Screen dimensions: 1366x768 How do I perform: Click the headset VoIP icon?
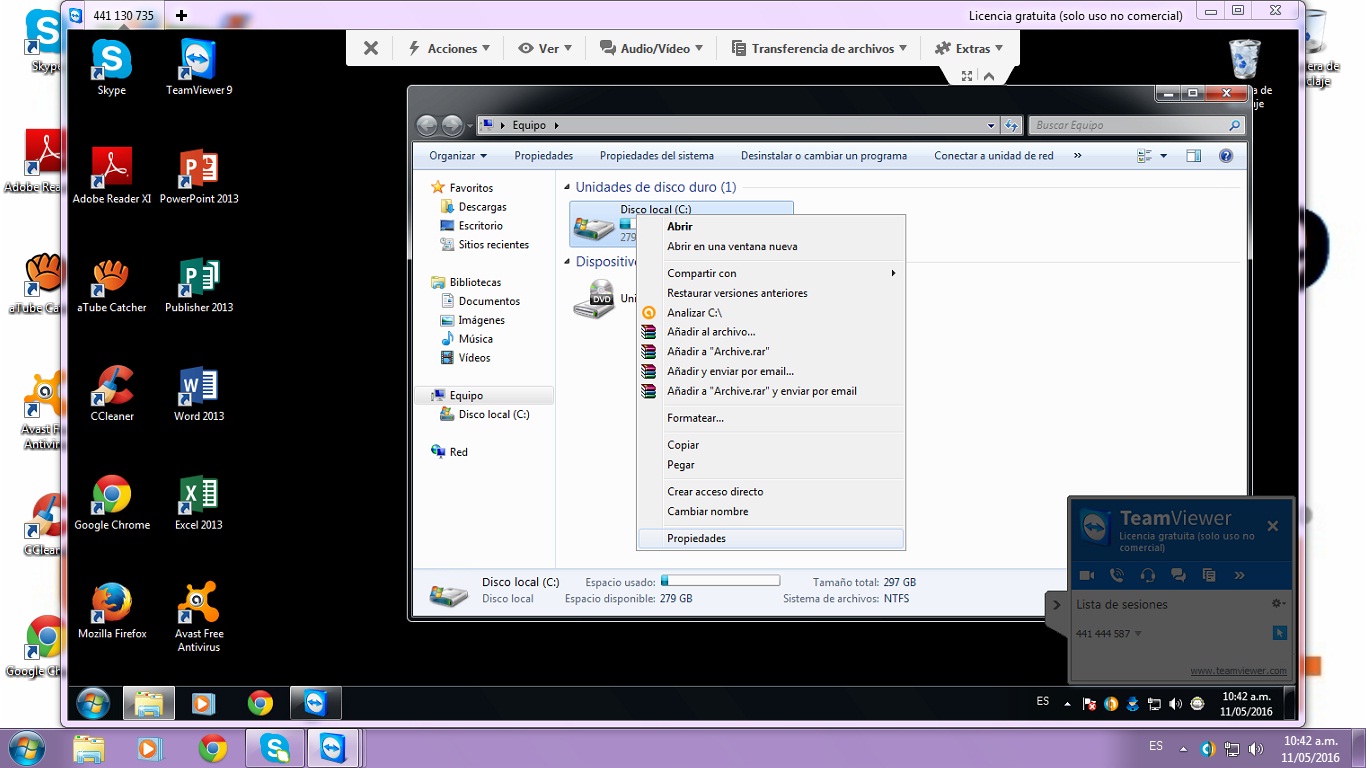[x=1148, y=575]
